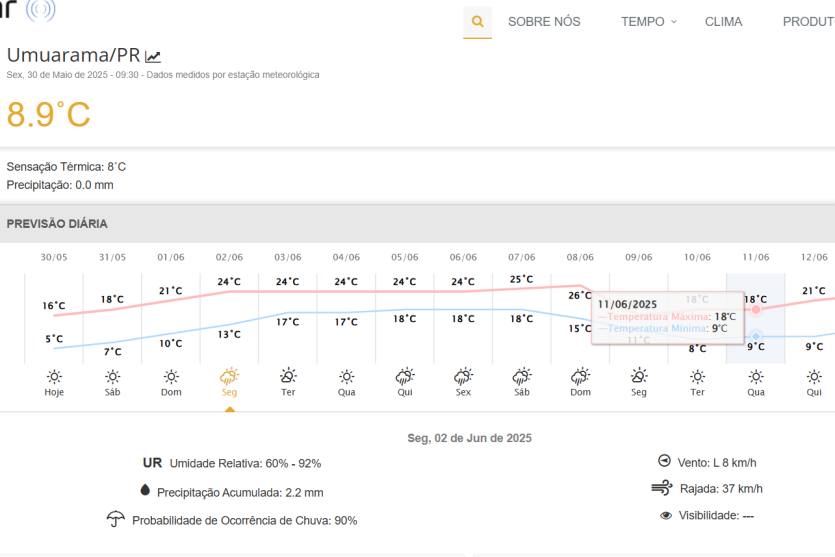The image size is (835, 557).
Task: Select the 11/06 max temperature point on chart
Action: coord(756,310)
